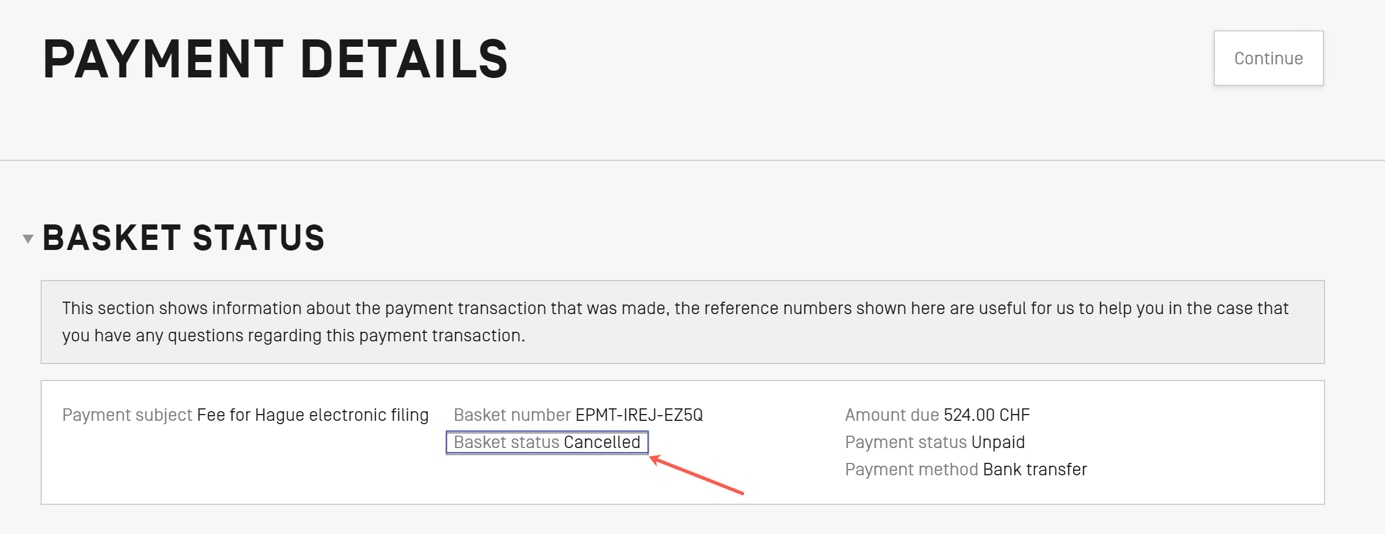Click the Cancelled basket status value
Image resolution: width=1385 pixels, height=534 pixels.
coord(602,442)
